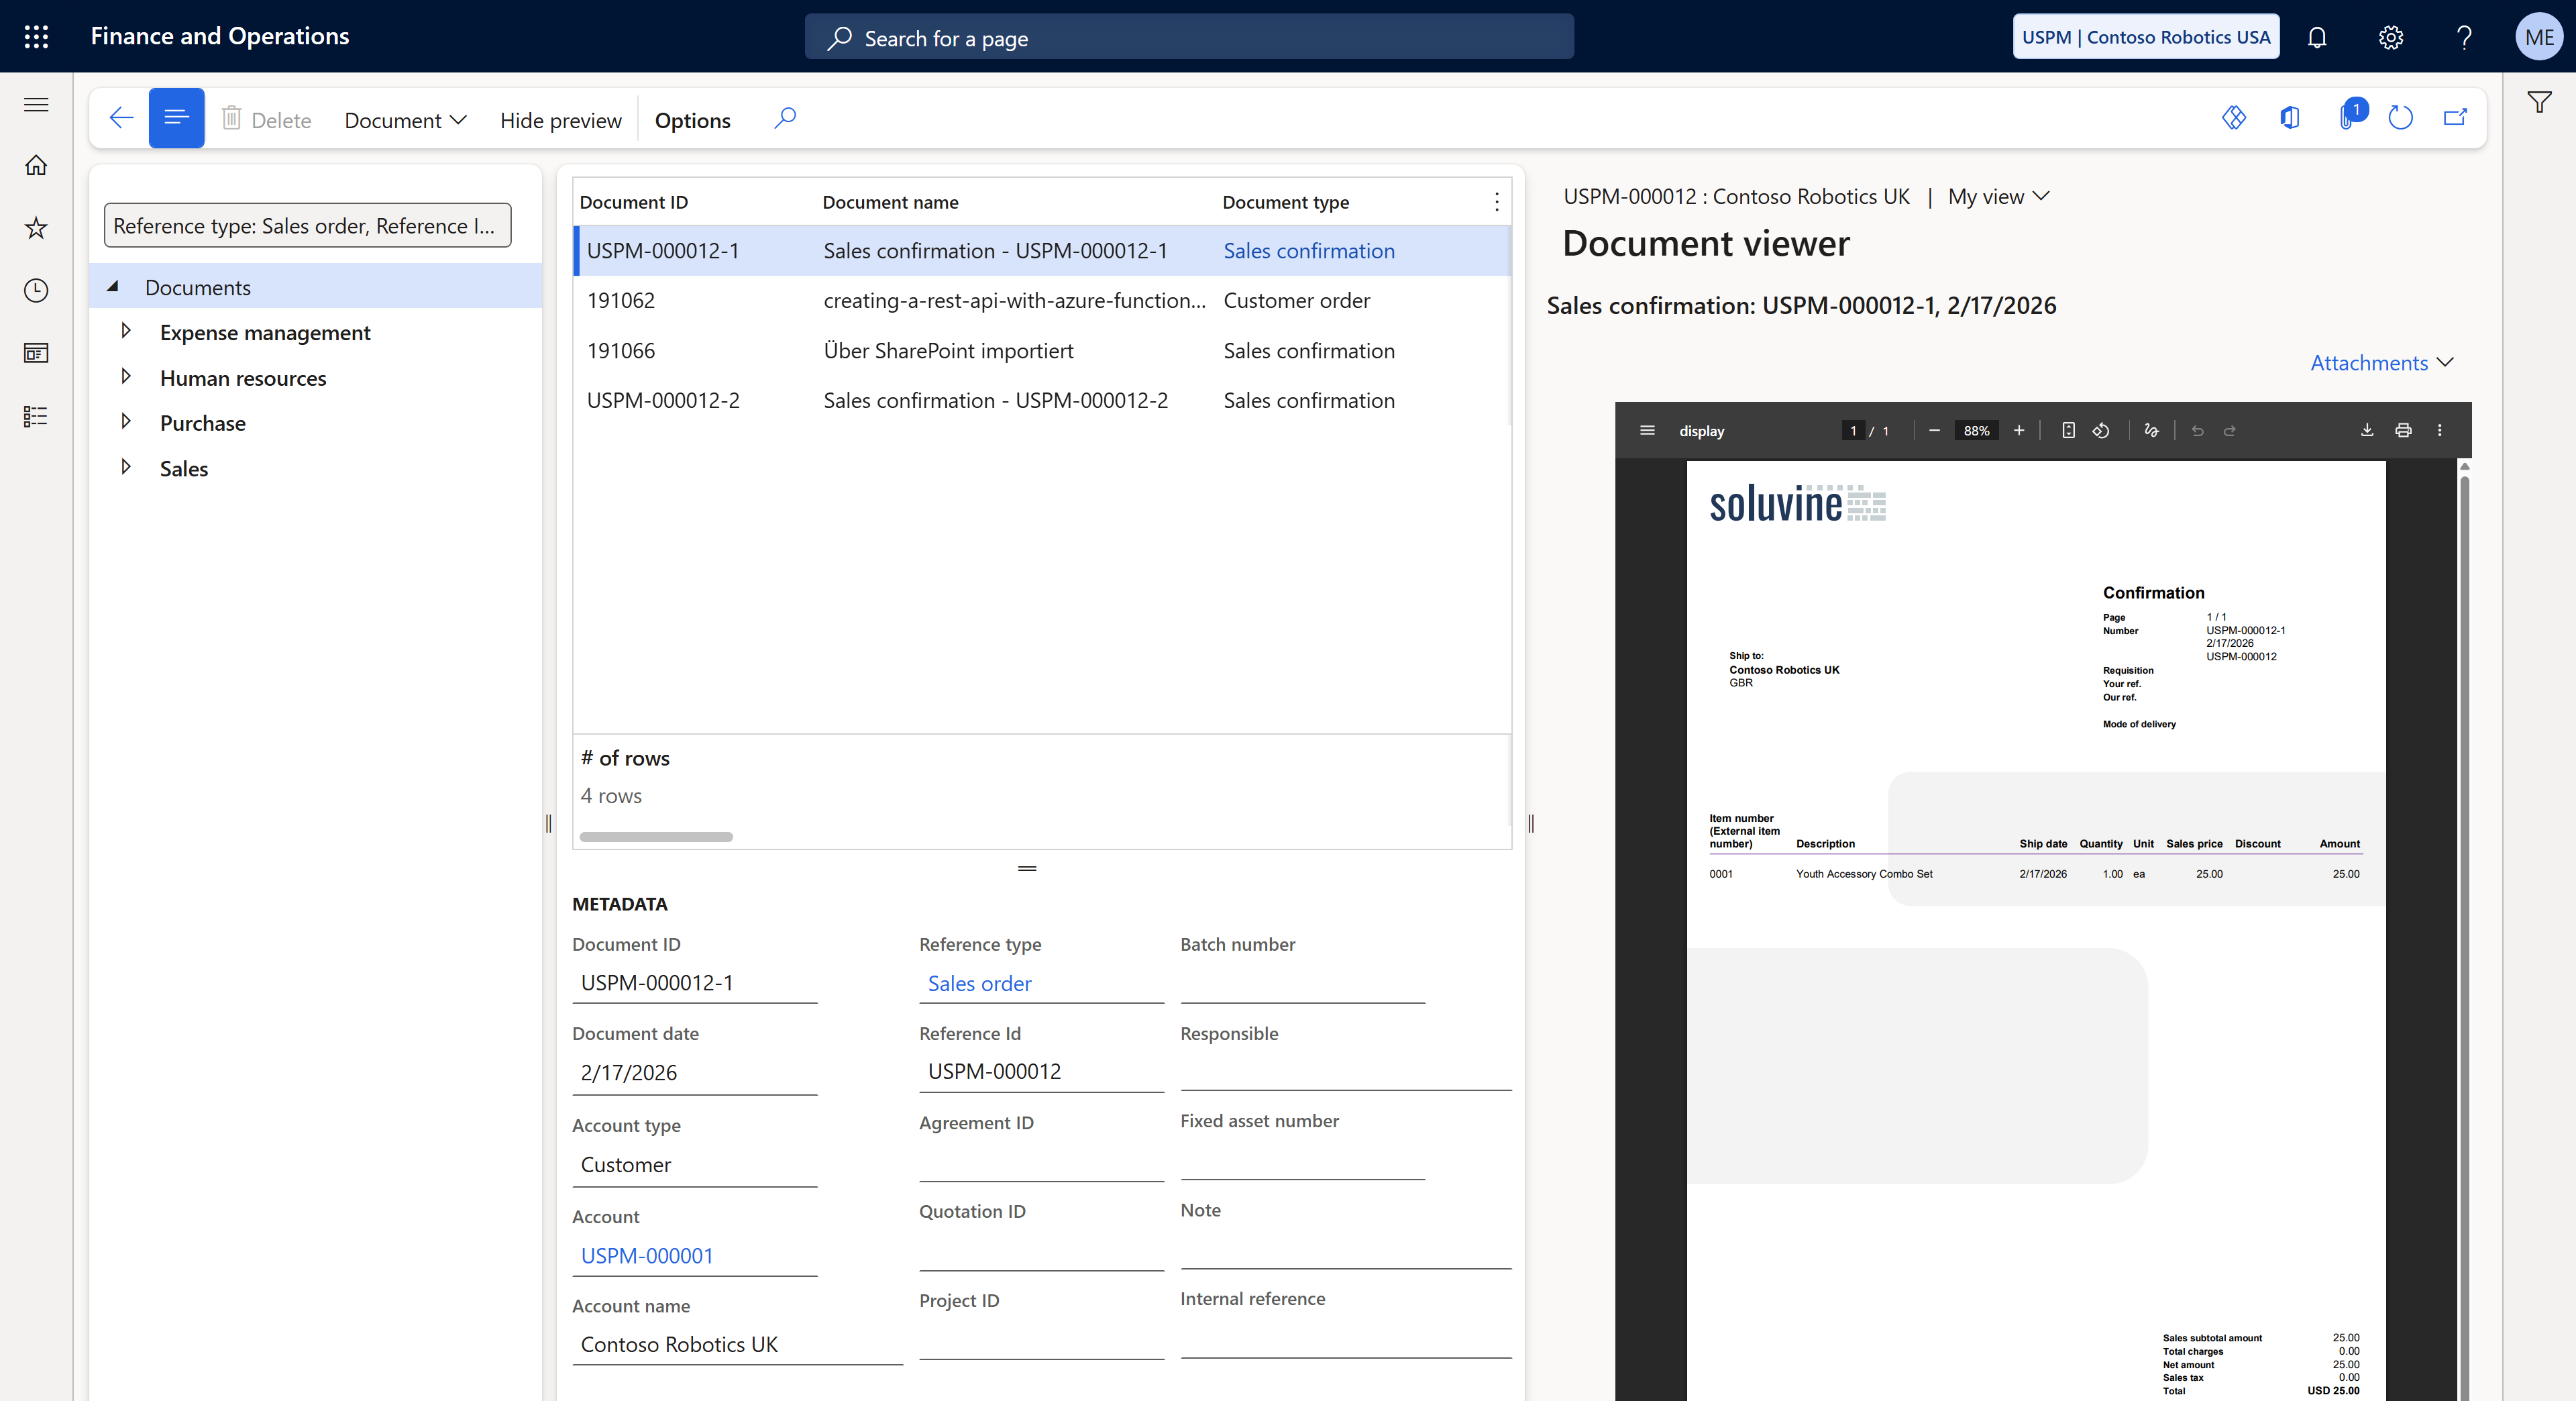Click the Sales order reference link
The image size is (2576, 1401).
979,983
